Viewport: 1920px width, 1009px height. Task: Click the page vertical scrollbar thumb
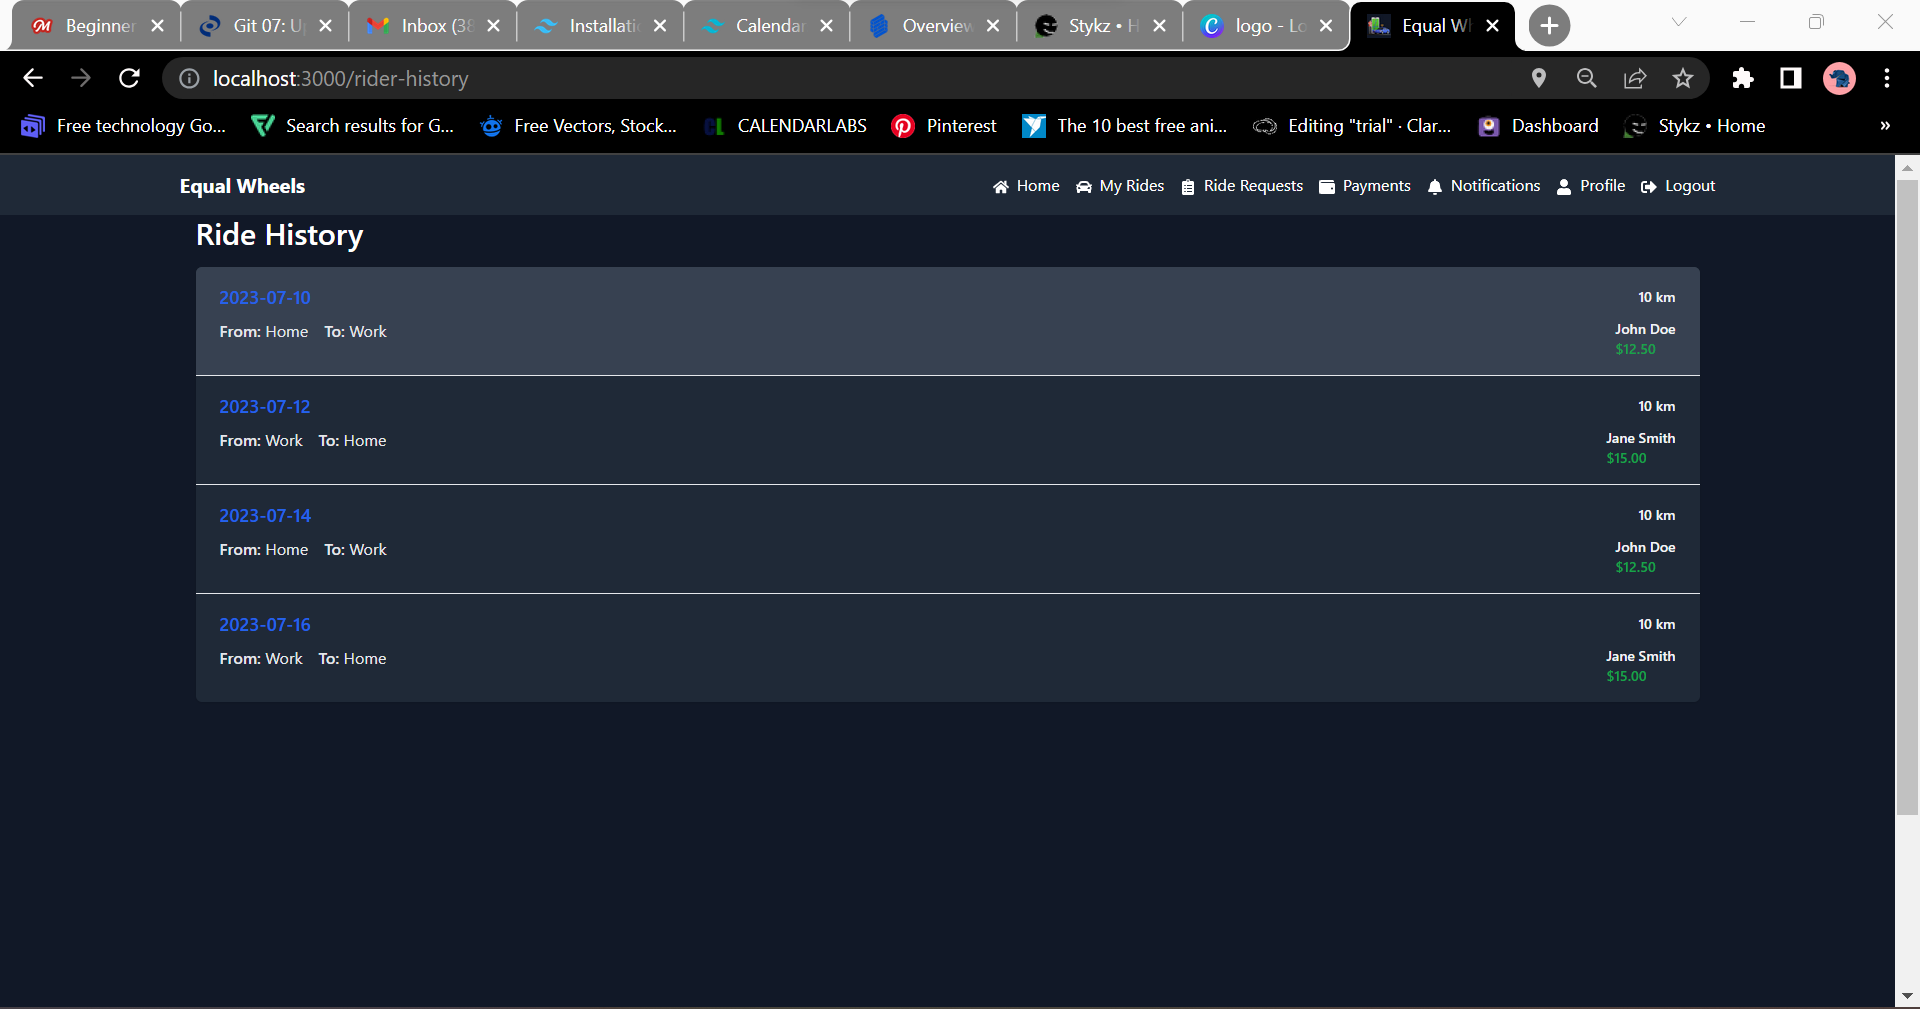1907,497
